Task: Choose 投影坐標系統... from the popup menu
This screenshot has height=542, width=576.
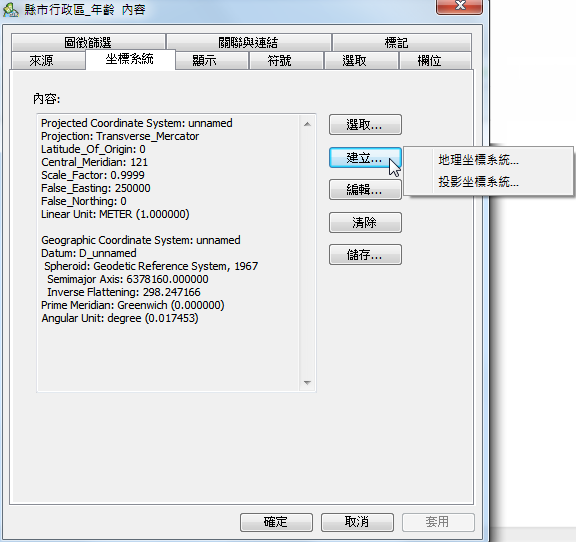Action: (x=478, y=182)
